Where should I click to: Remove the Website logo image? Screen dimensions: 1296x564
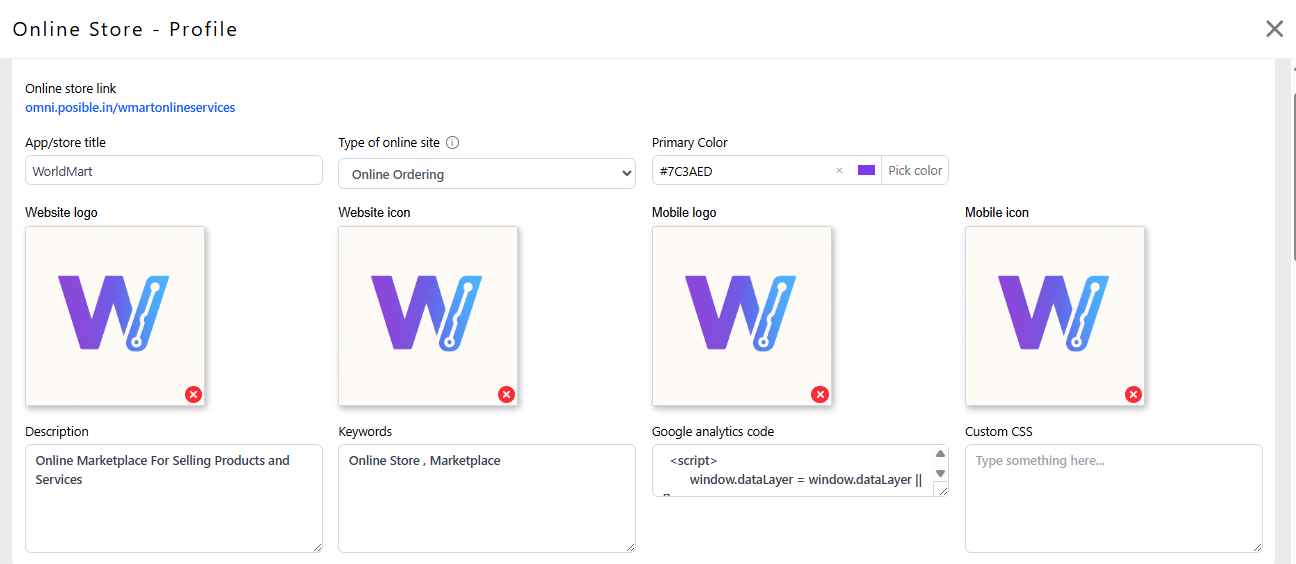point(194,395)
